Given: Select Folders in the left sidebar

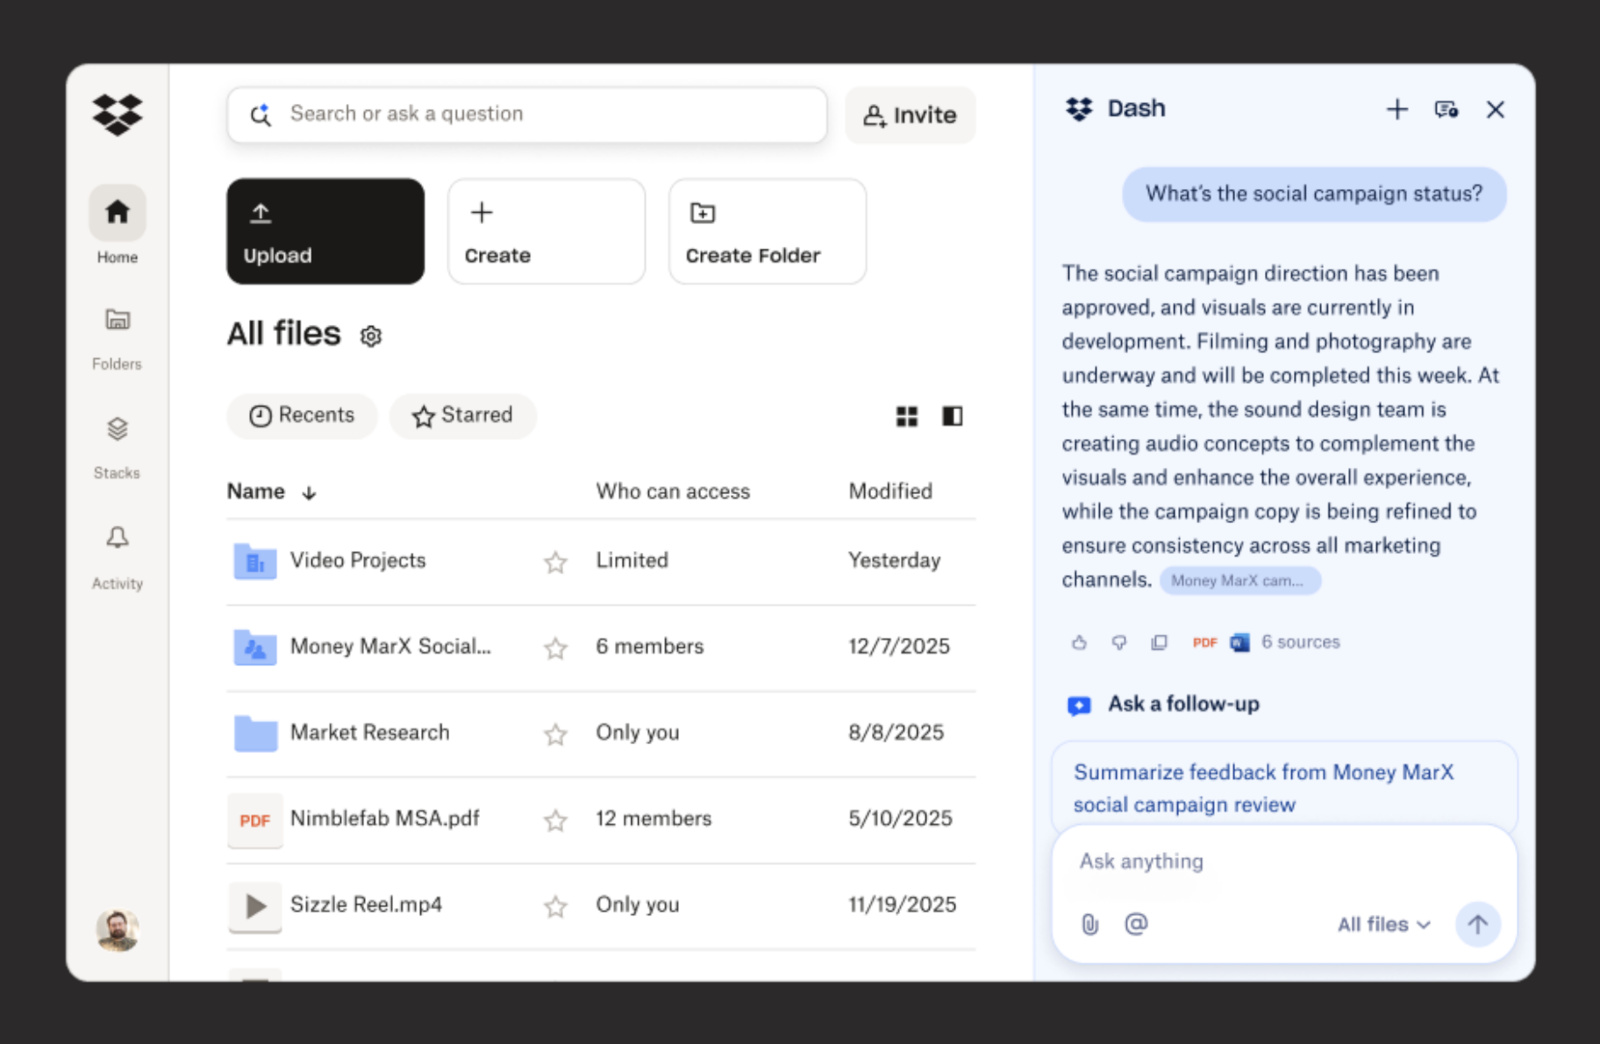Looking at the screenshot, I should click(x=117, y=332).
